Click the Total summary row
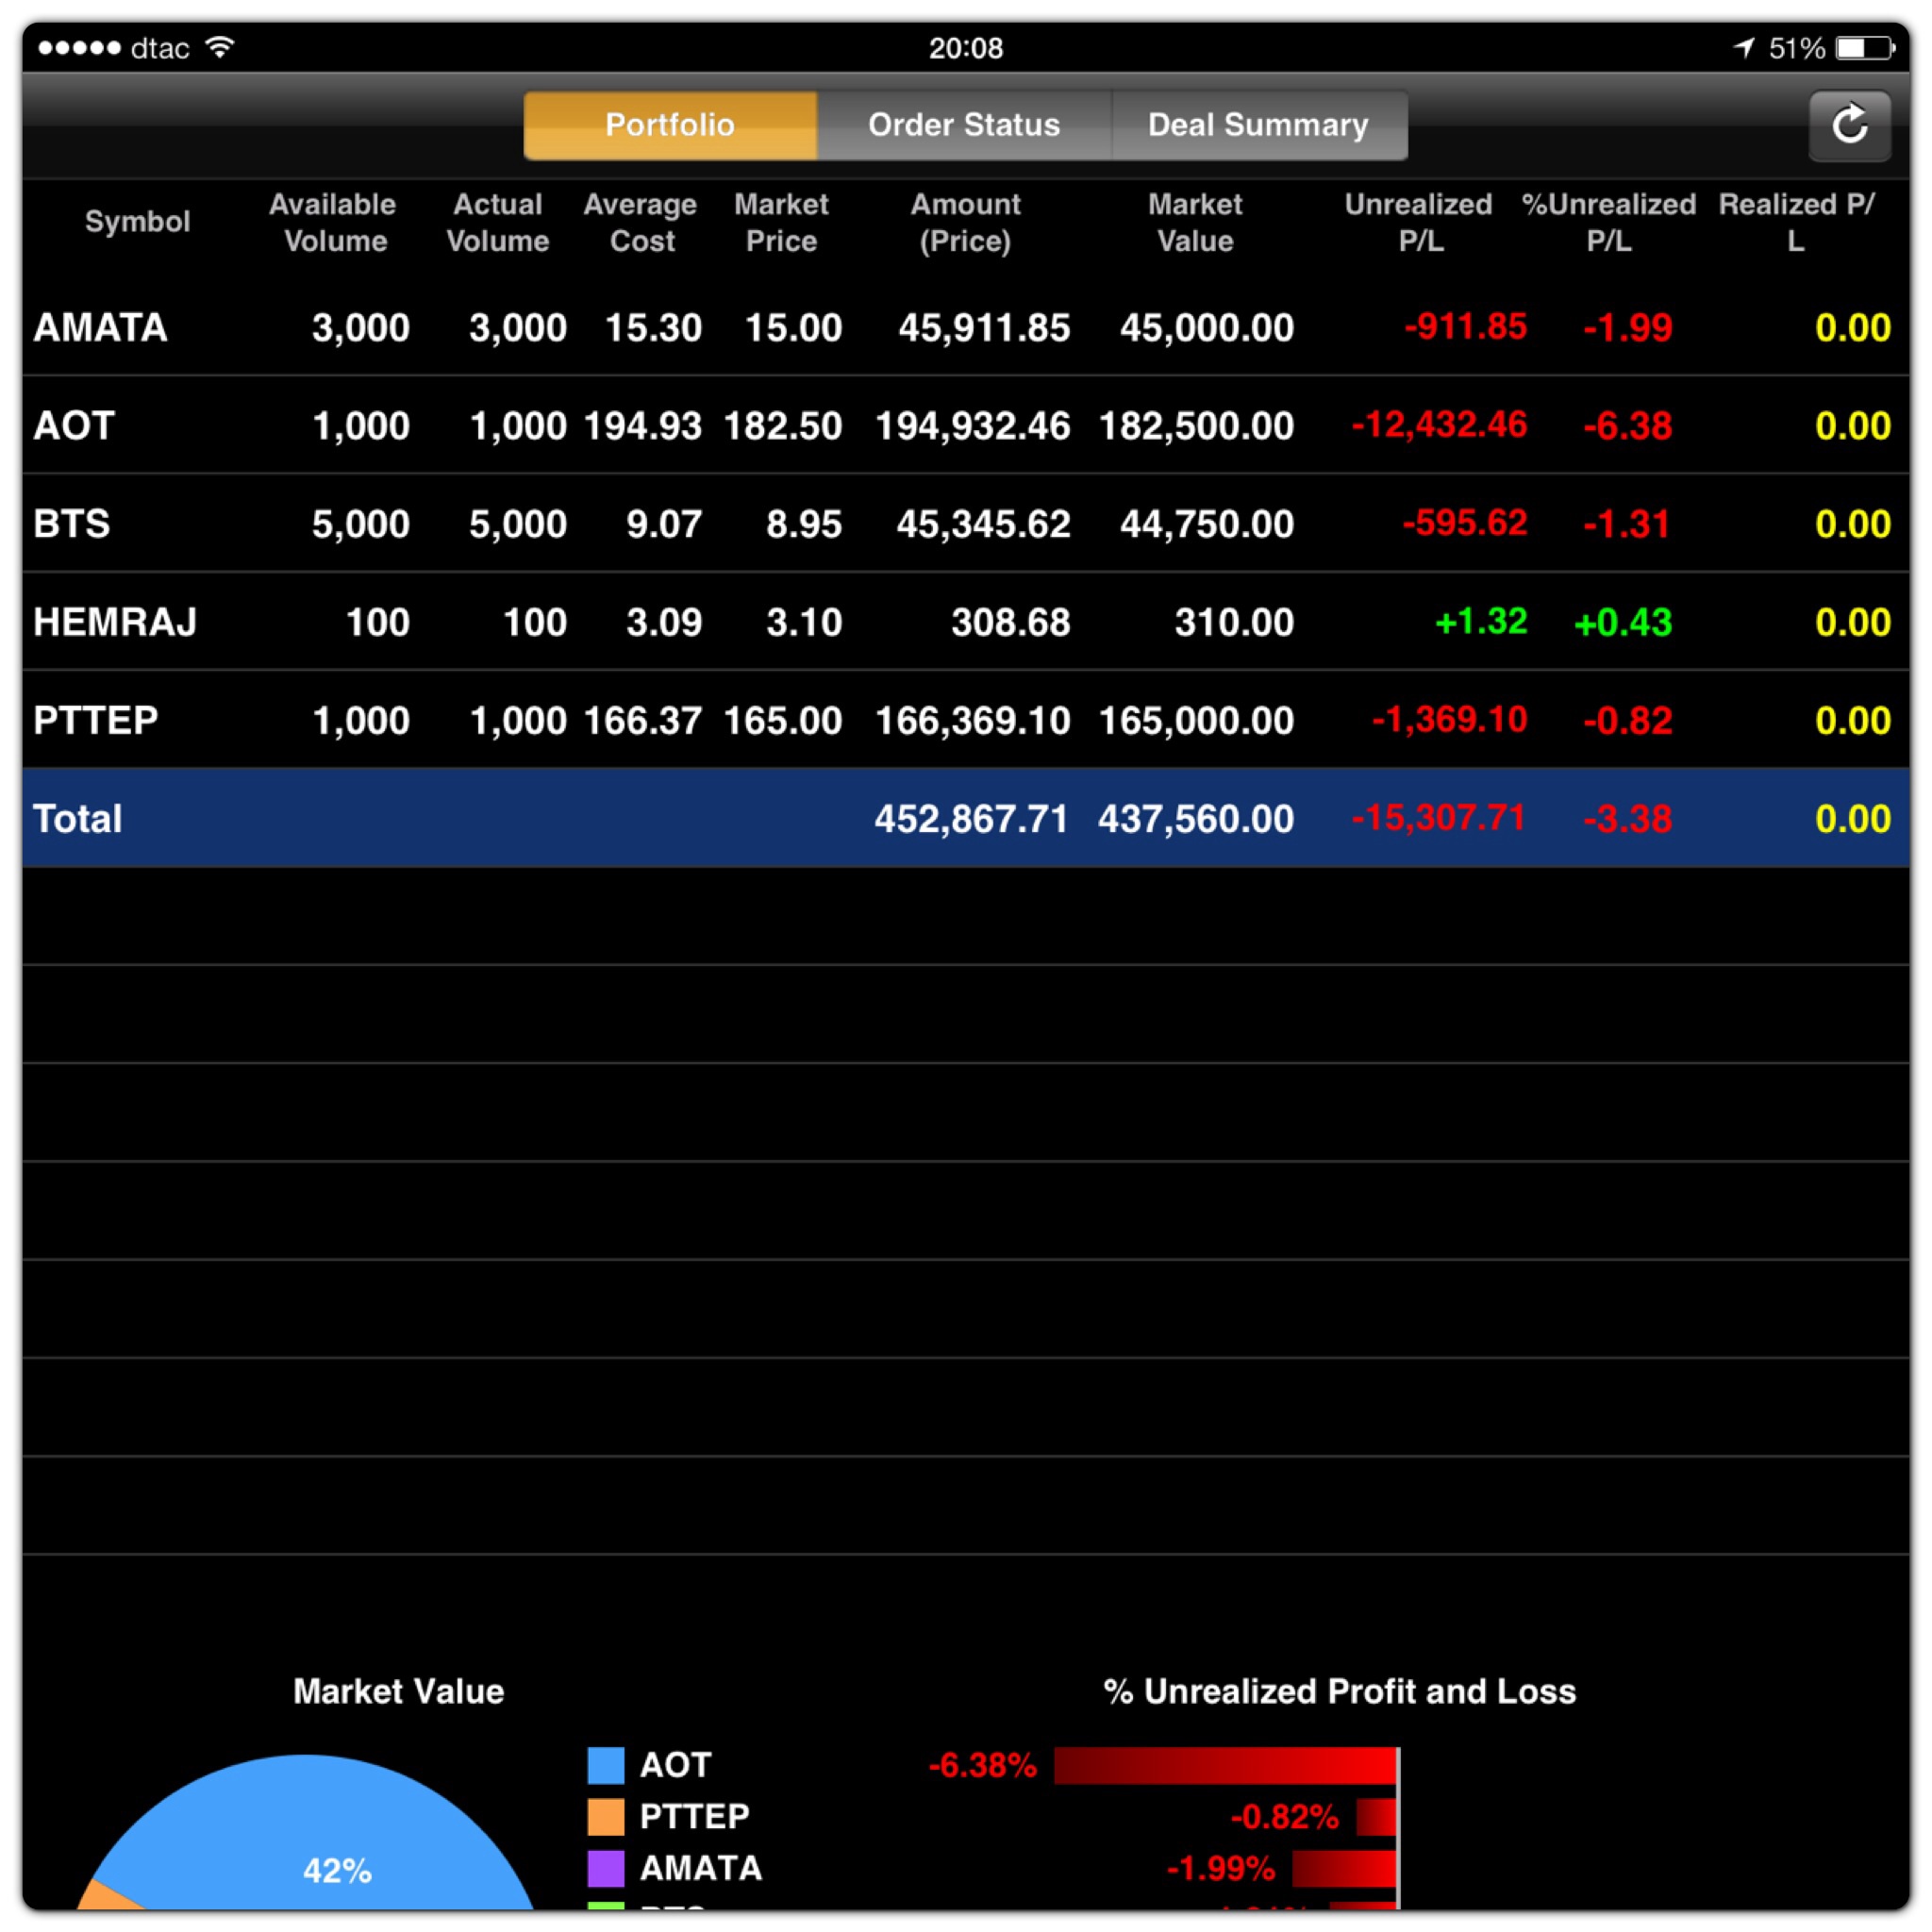The width and height of the screenshot is (1932, 1932). tap(78, 819)
